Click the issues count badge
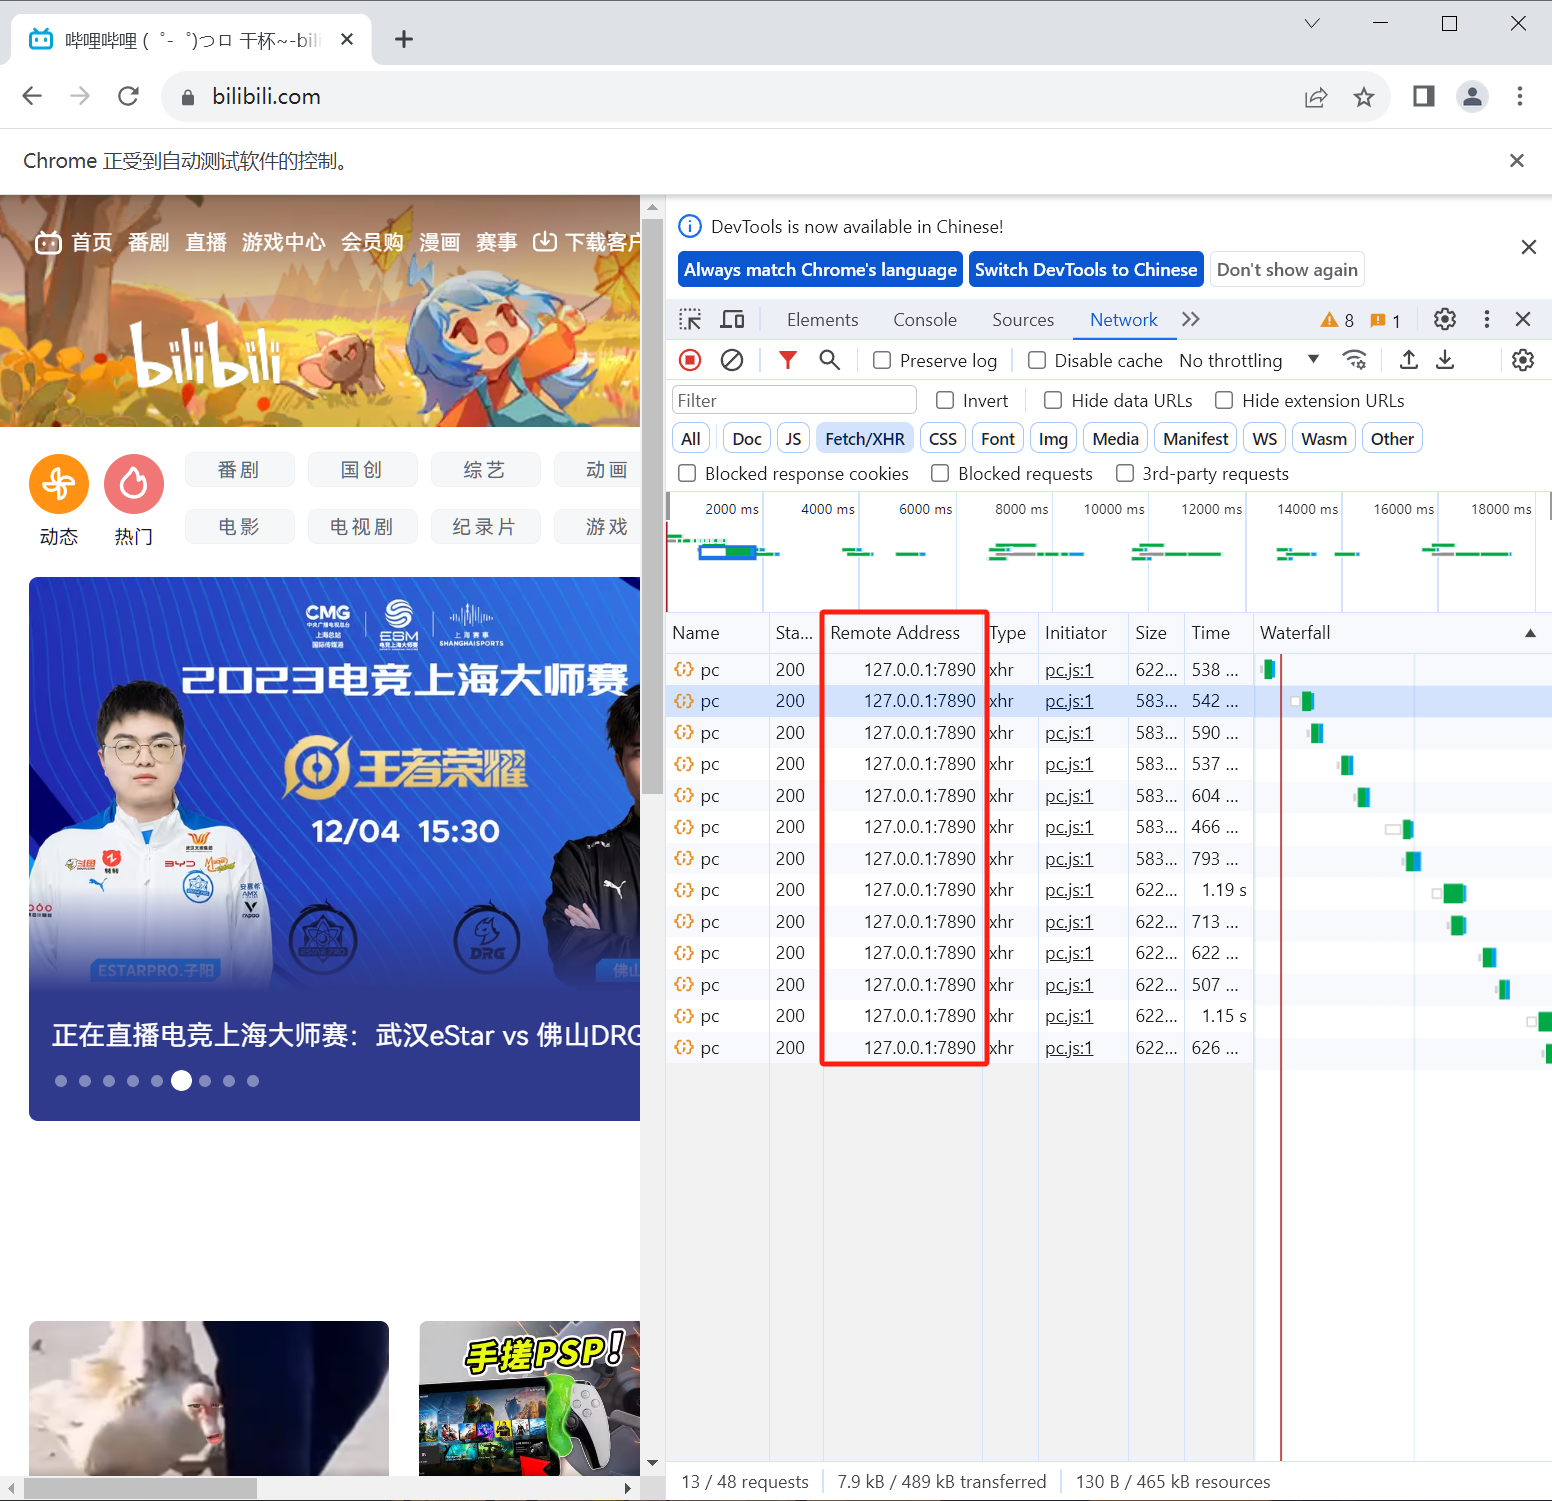1552x1501 pixels. click(1385, 320)
